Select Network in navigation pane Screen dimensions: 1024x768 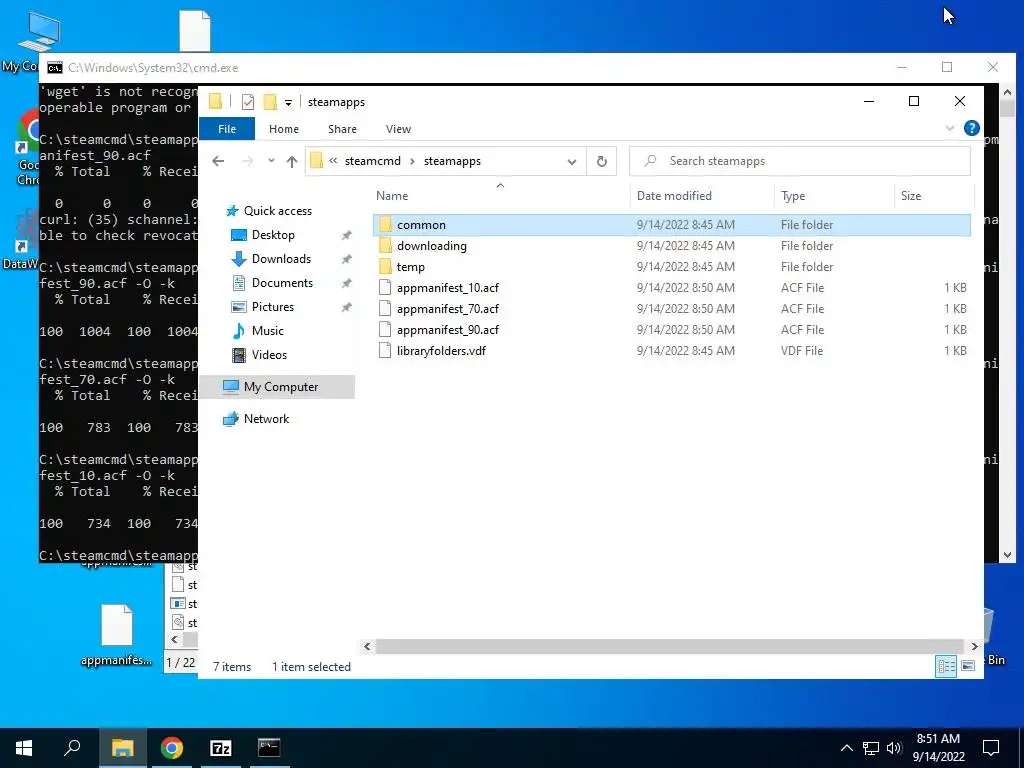[266, 419]
